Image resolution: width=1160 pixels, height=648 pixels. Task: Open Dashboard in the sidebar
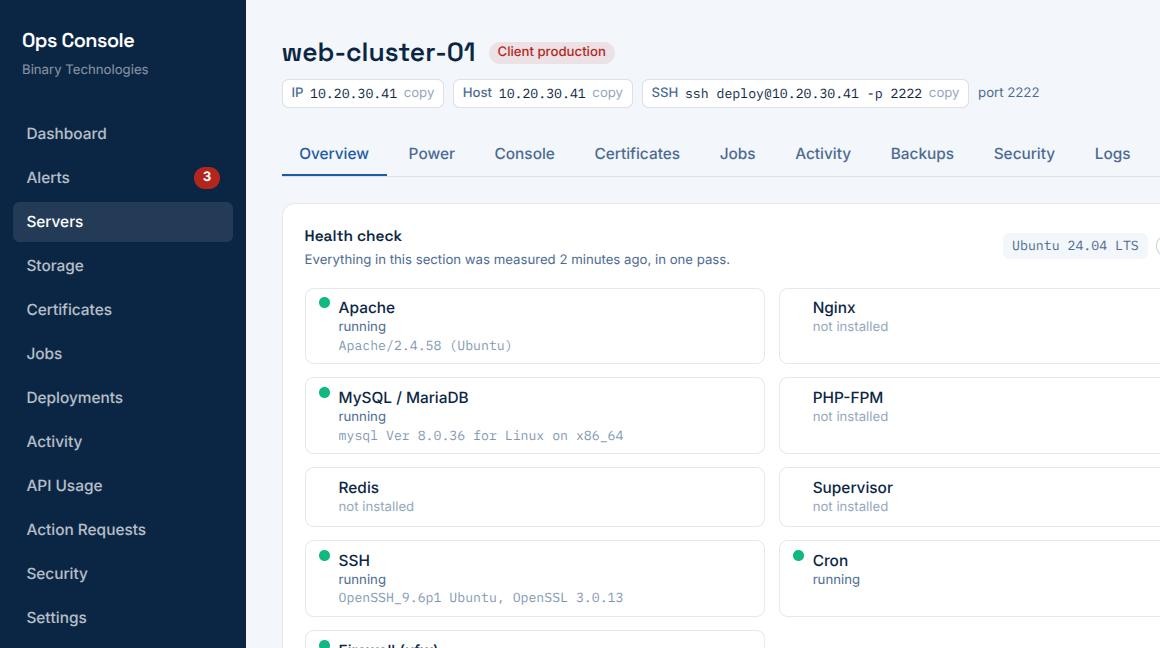point(123,134)
